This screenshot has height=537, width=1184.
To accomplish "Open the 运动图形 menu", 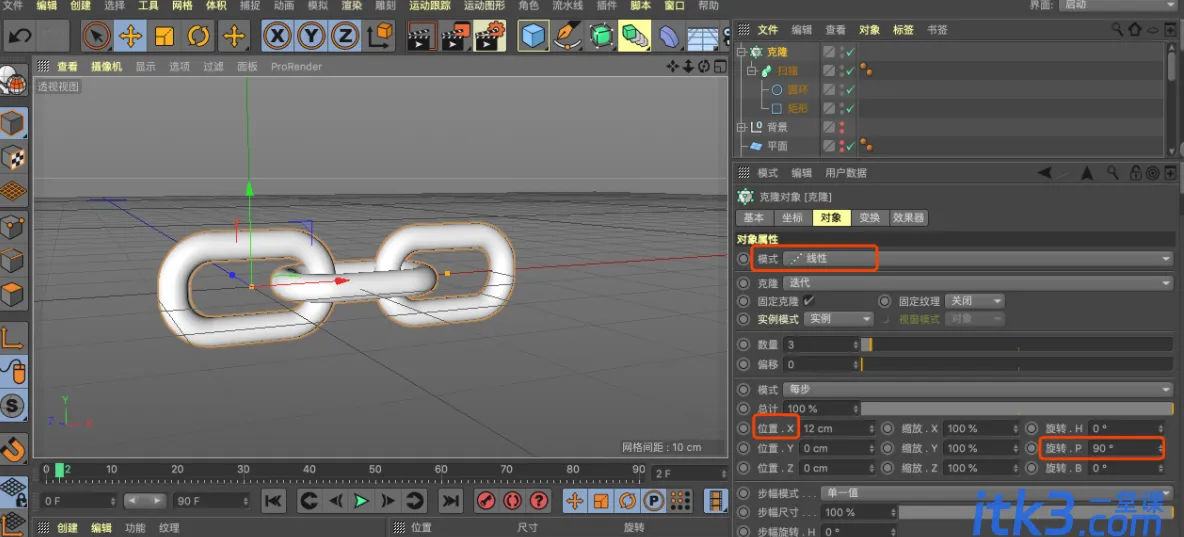I will 484,5.
